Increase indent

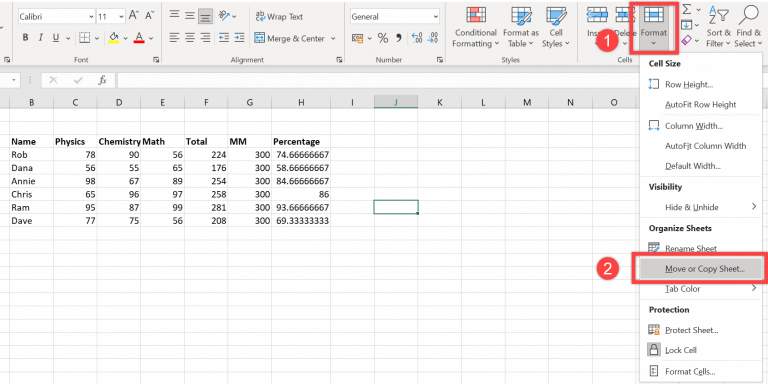239,38
